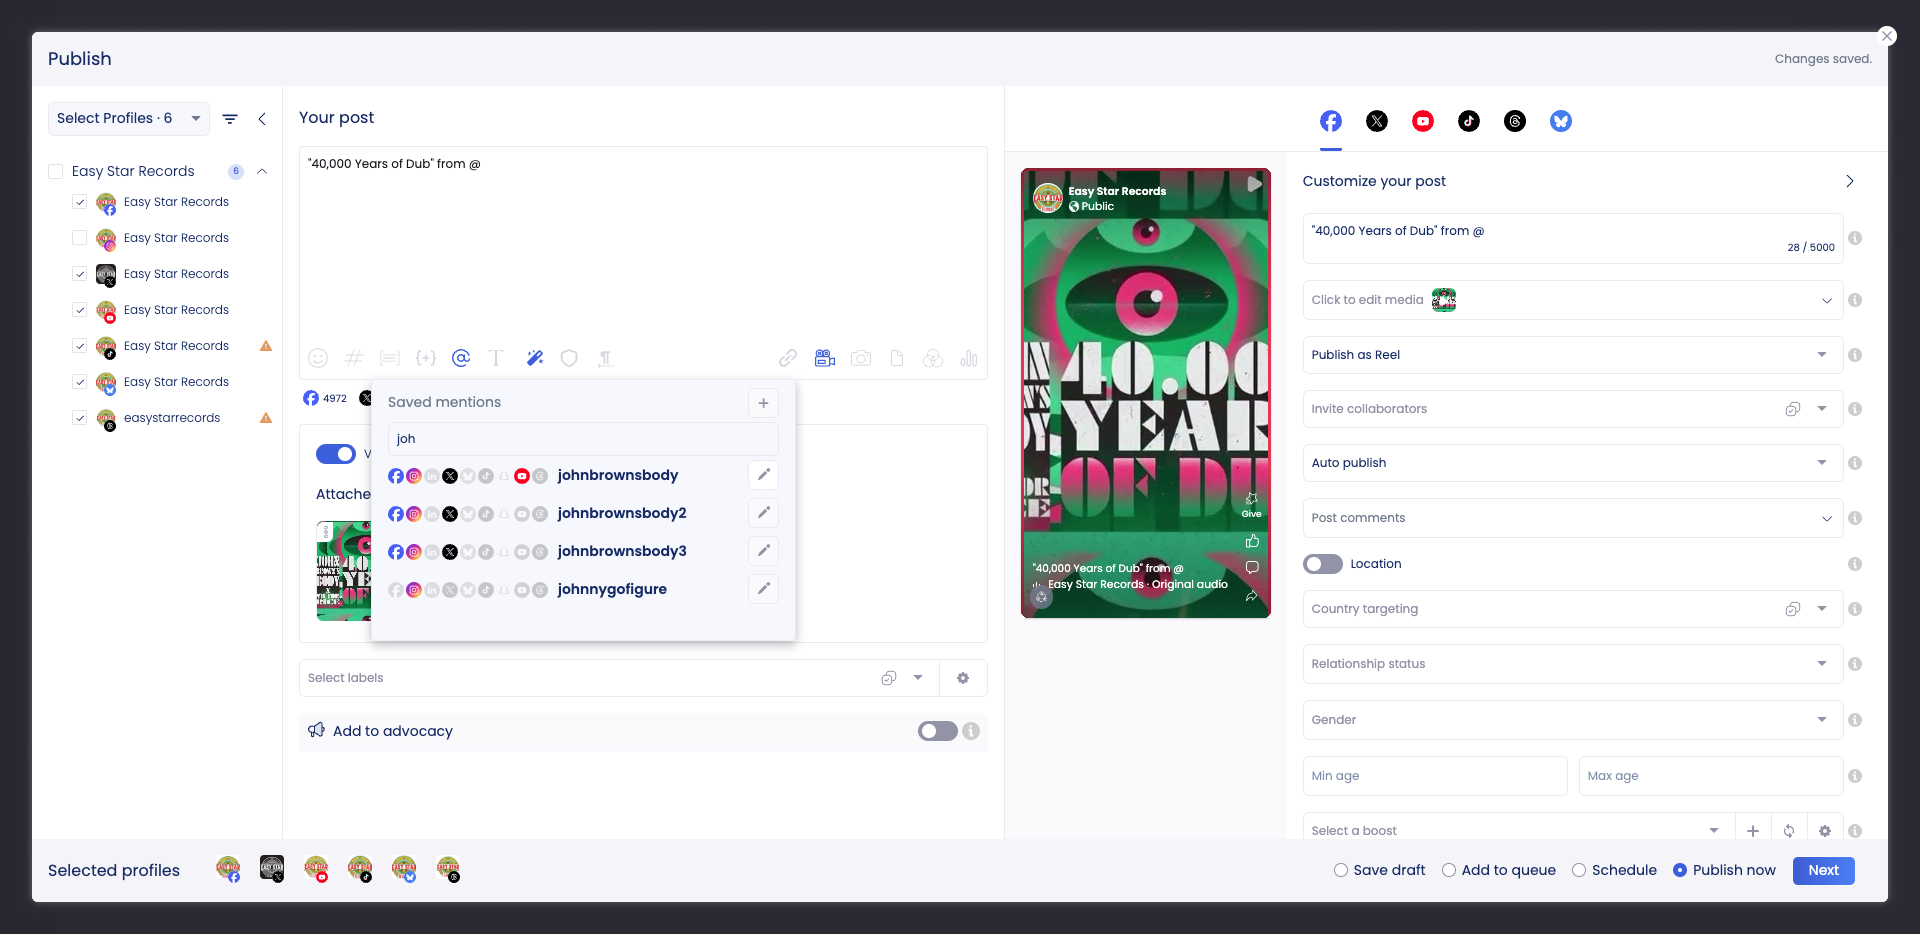Click the @ mentions icon
1920x934 pixels.
click(x=461, y=358)
